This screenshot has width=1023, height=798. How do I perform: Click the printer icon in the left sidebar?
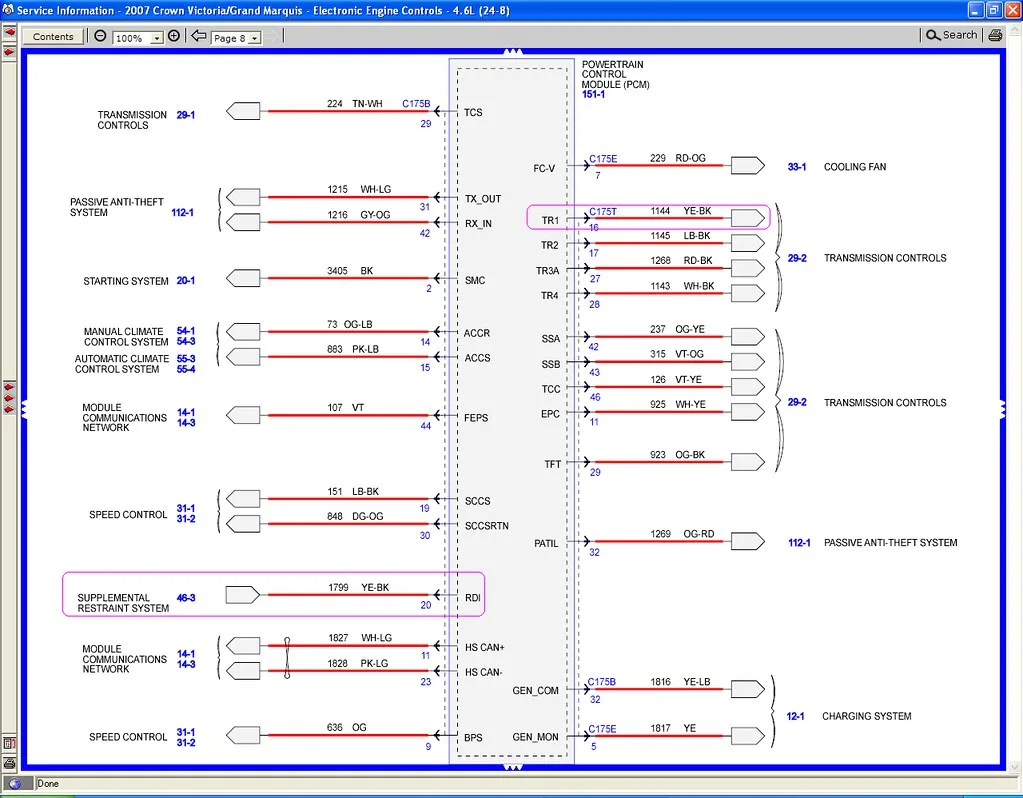coord(9,762)
